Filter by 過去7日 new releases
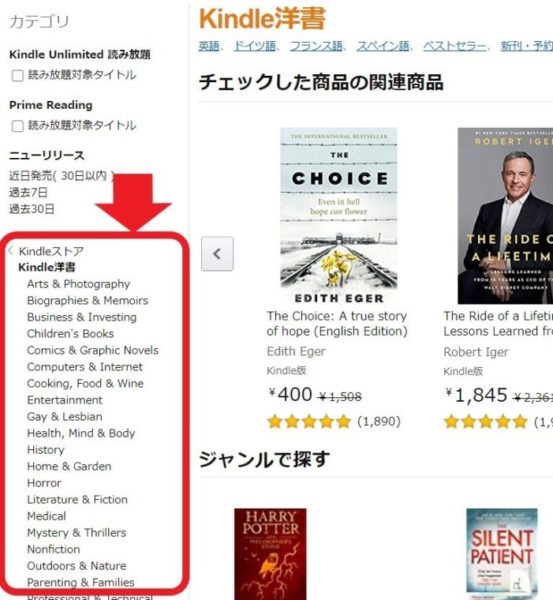 point(28,192)
